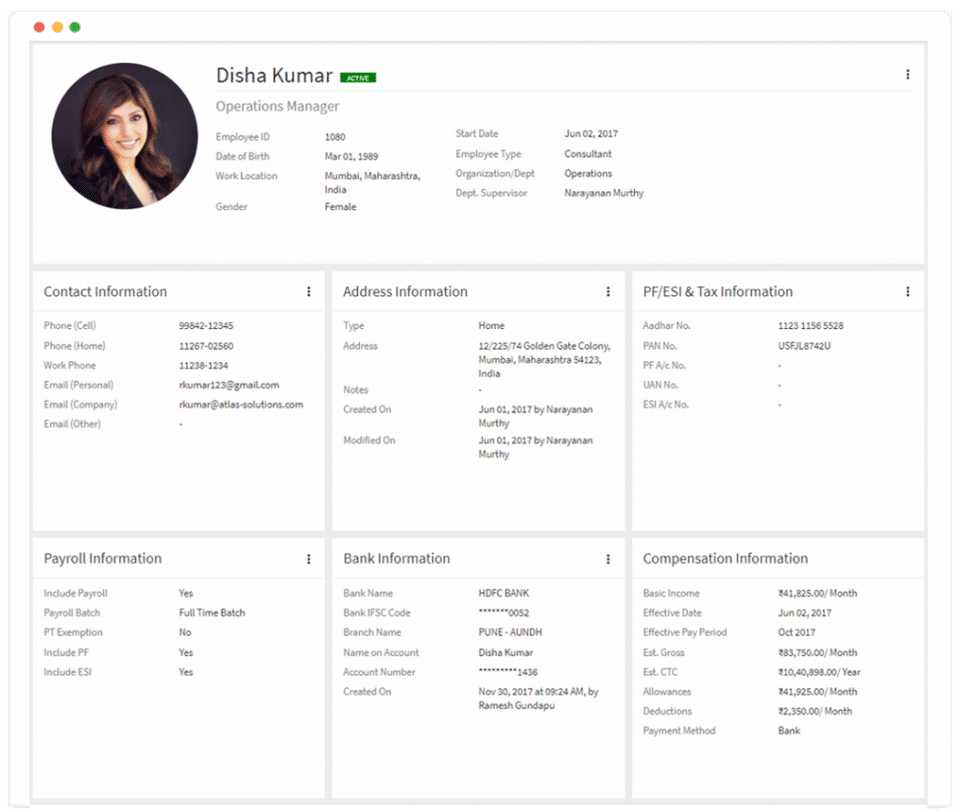960x812 pixels.
Task: Open the profile header kebab menu
Action: pos(907,75)
